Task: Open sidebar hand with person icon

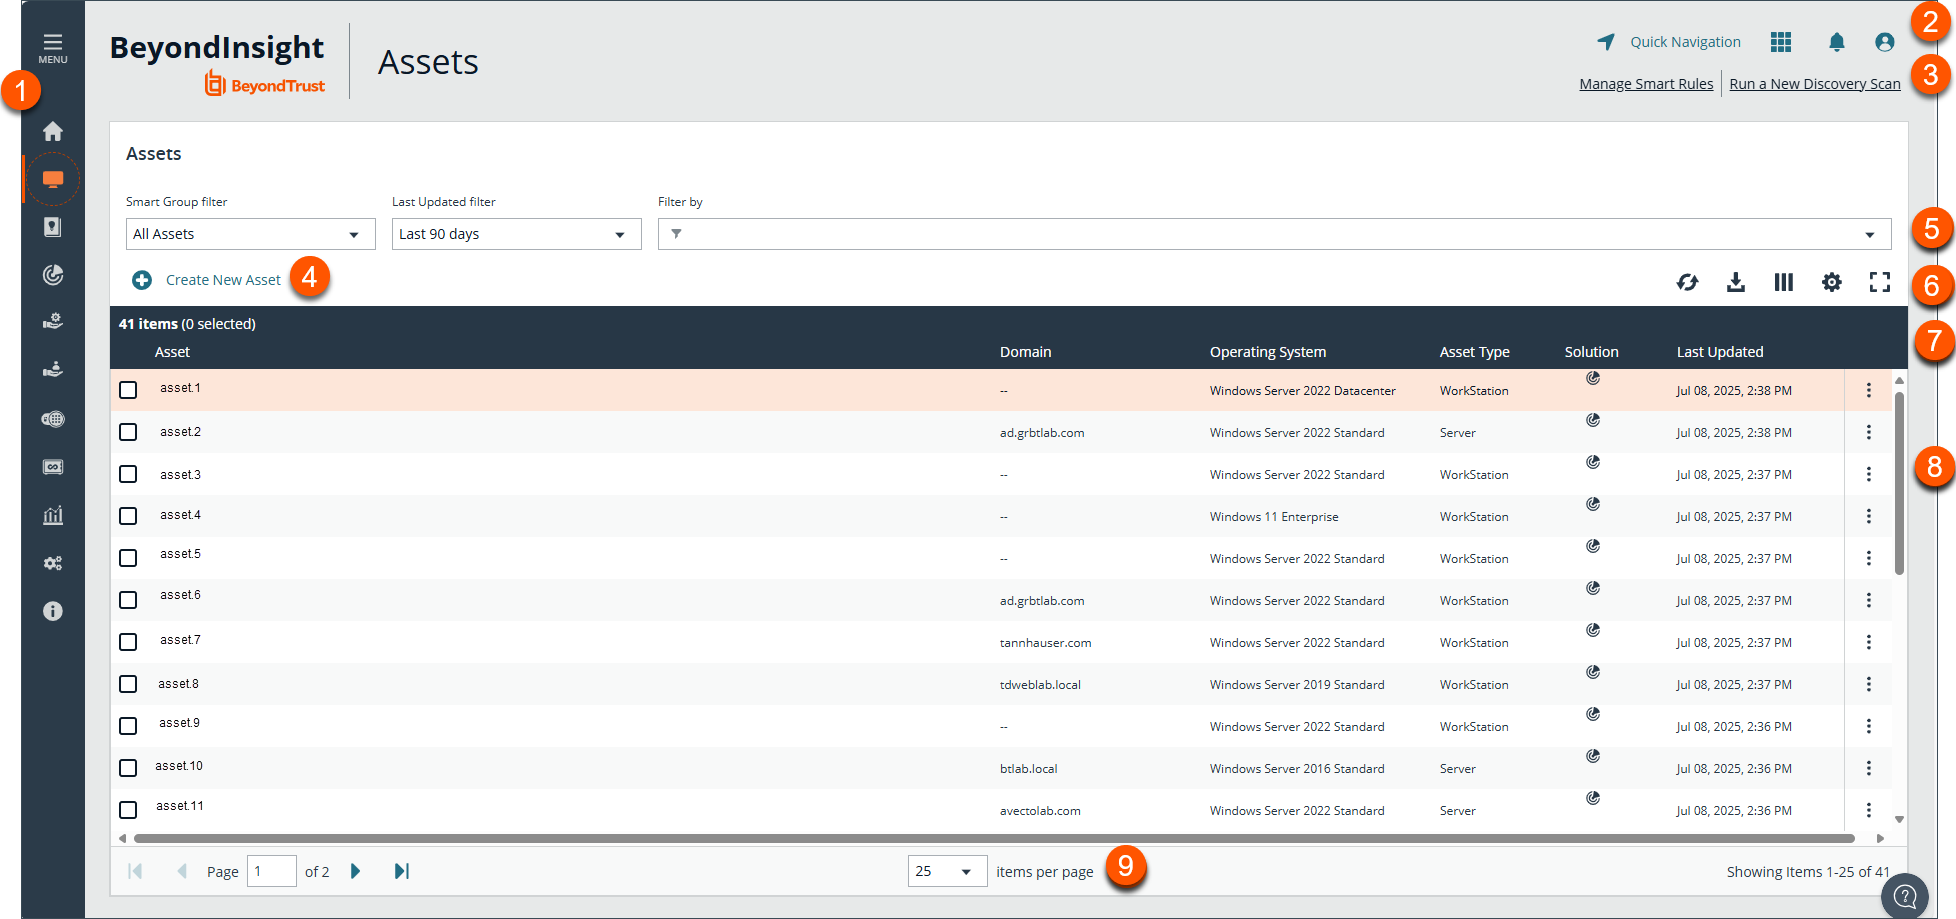Action: (53, 369)
